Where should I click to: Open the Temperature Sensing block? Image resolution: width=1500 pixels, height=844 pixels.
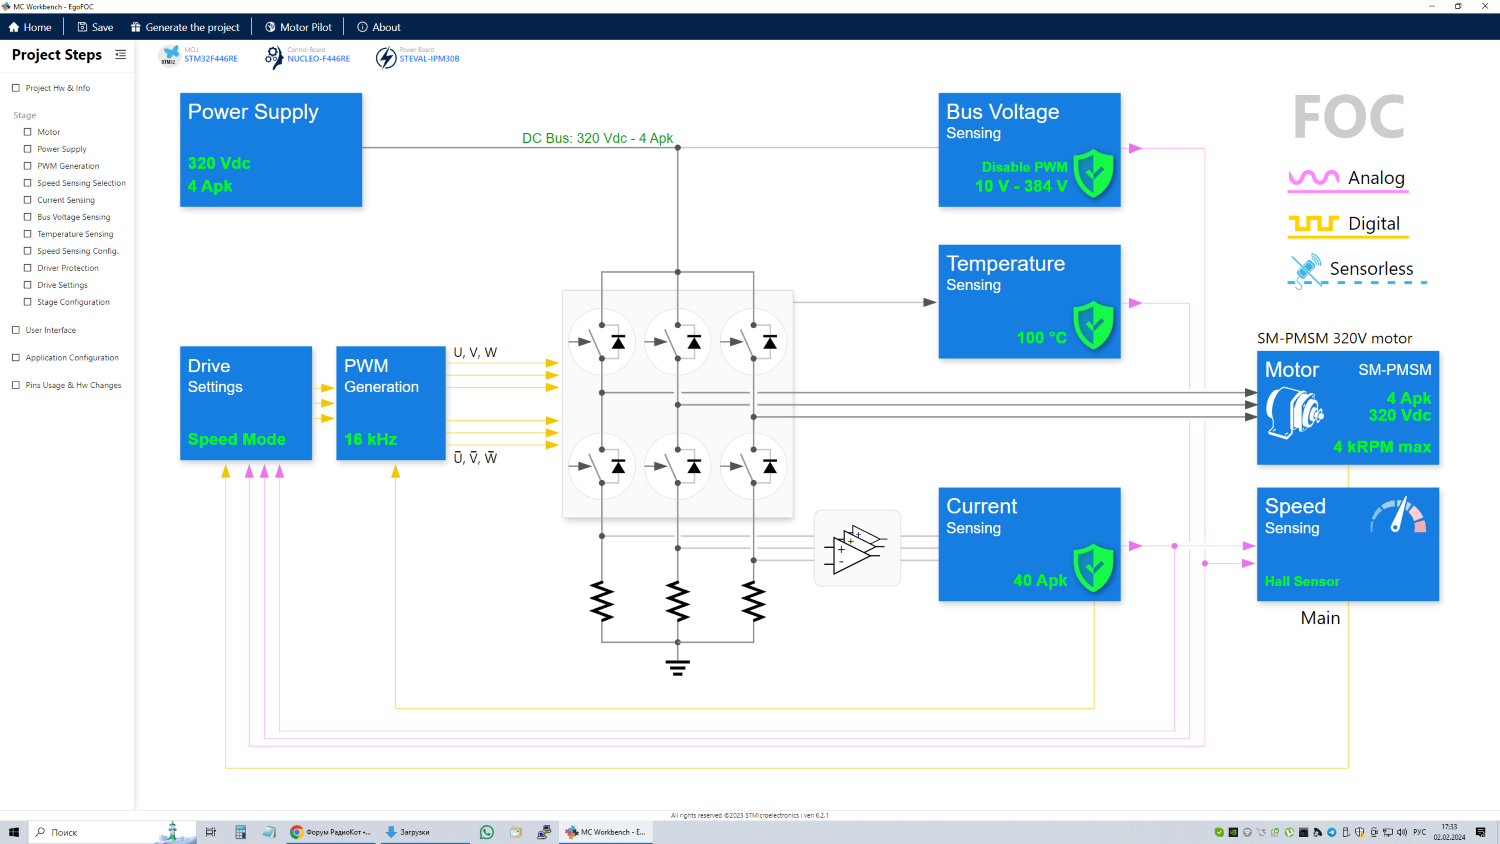click(1029, 301)
